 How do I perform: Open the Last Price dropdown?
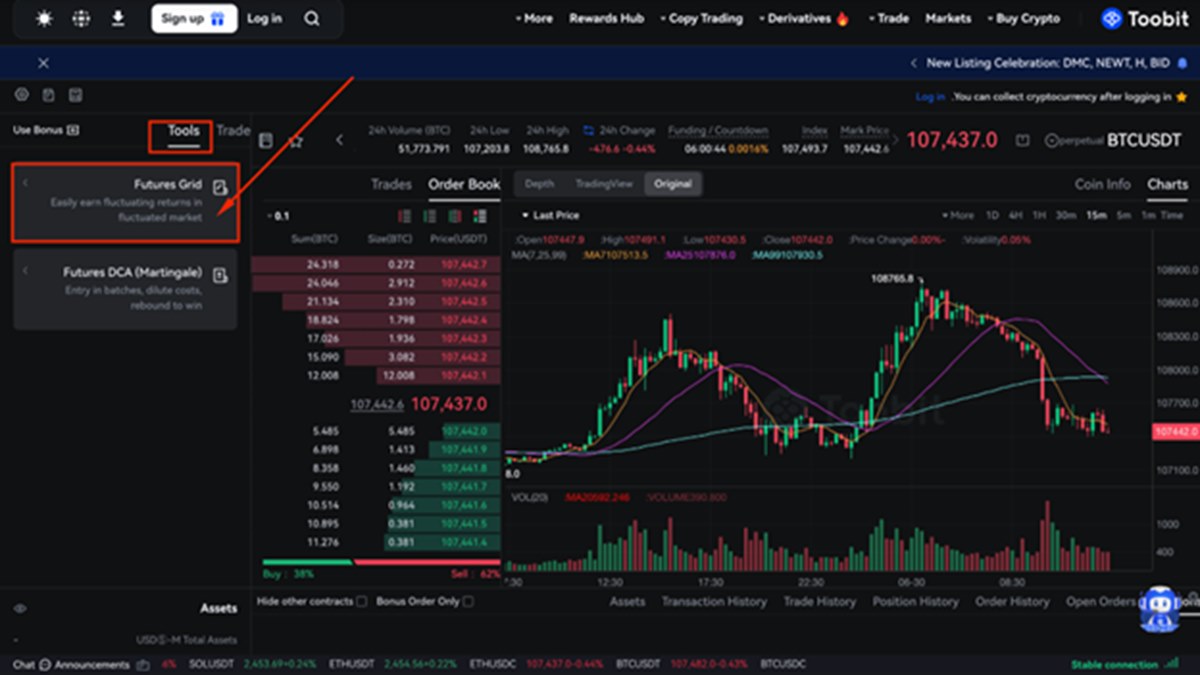(550, 215)
